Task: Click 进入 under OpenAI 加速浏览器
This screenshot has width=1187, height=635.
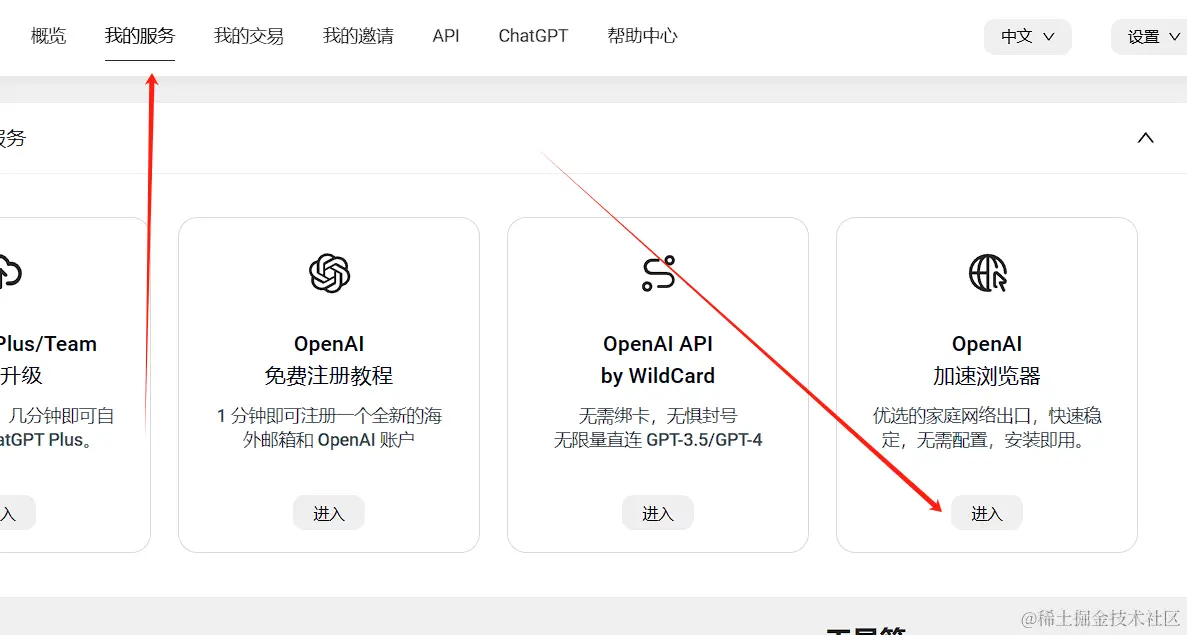Action: tap(986, 513)
